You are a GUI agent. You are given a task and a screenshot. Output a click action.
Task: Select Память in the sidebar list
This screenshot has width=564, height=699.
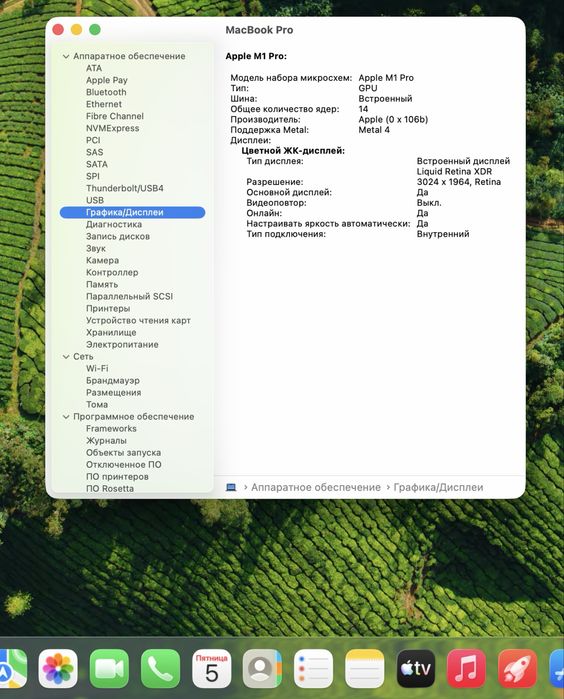point(102,284)
